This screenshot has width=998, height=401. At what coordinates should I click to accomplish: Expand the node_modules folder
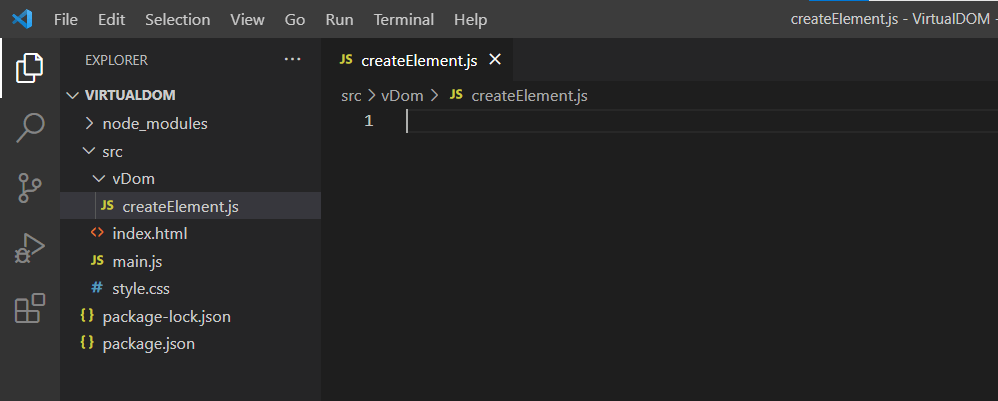pyautogui.click(x=89, y=123)
